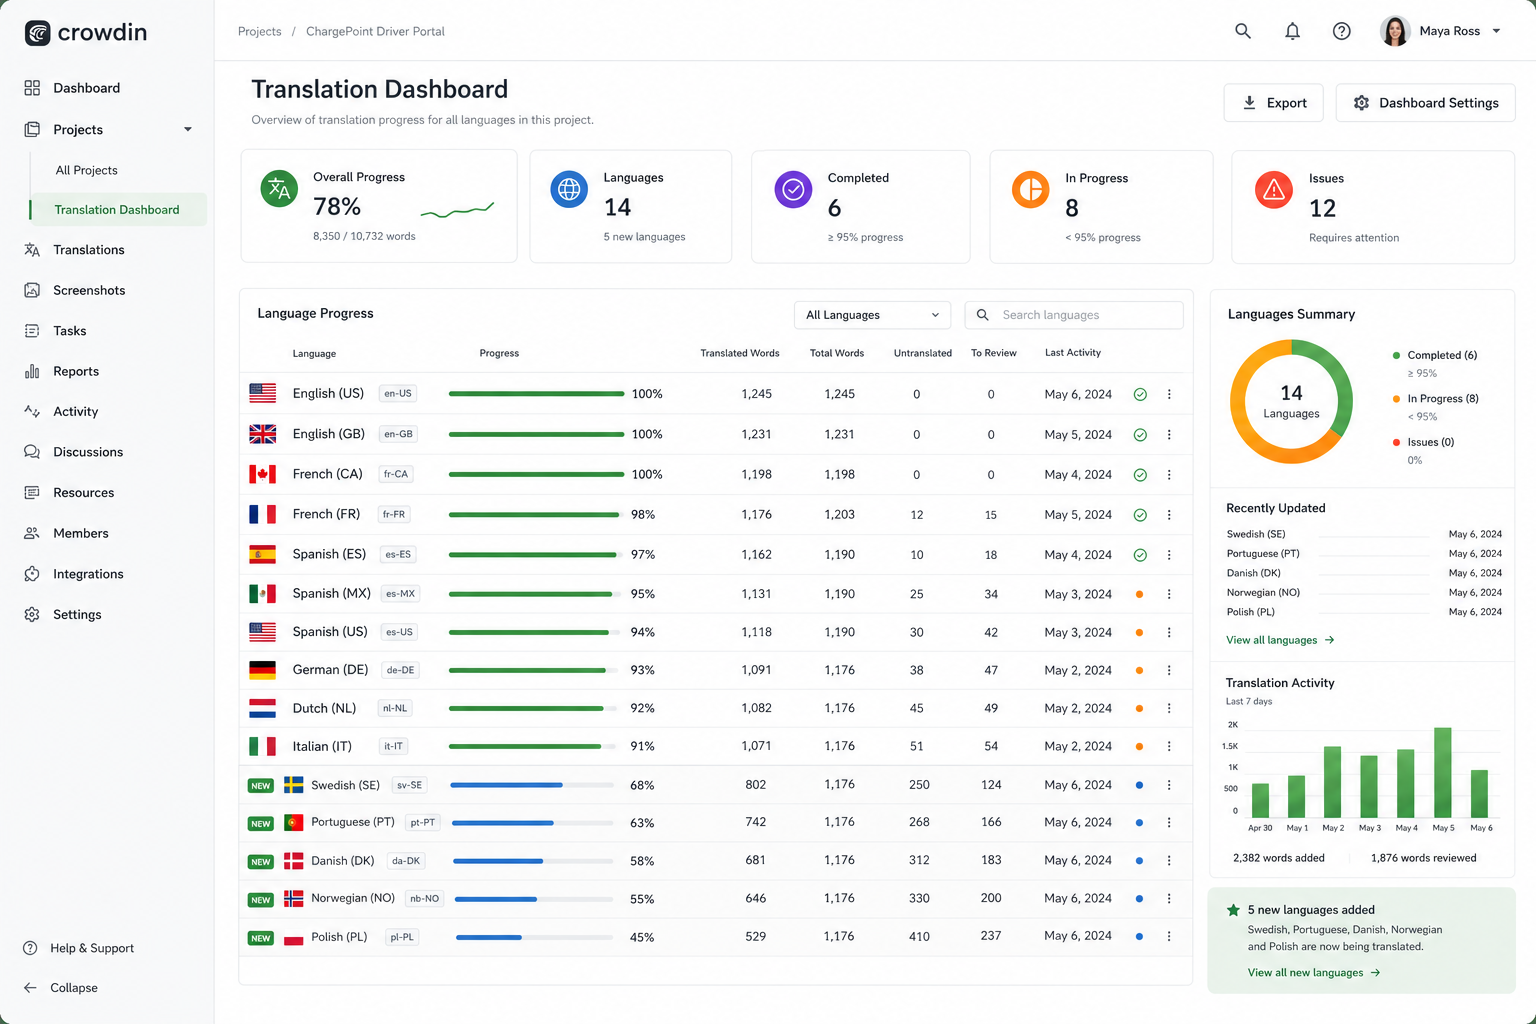Click the es-MX locale tag

click(x=400, y=594)
